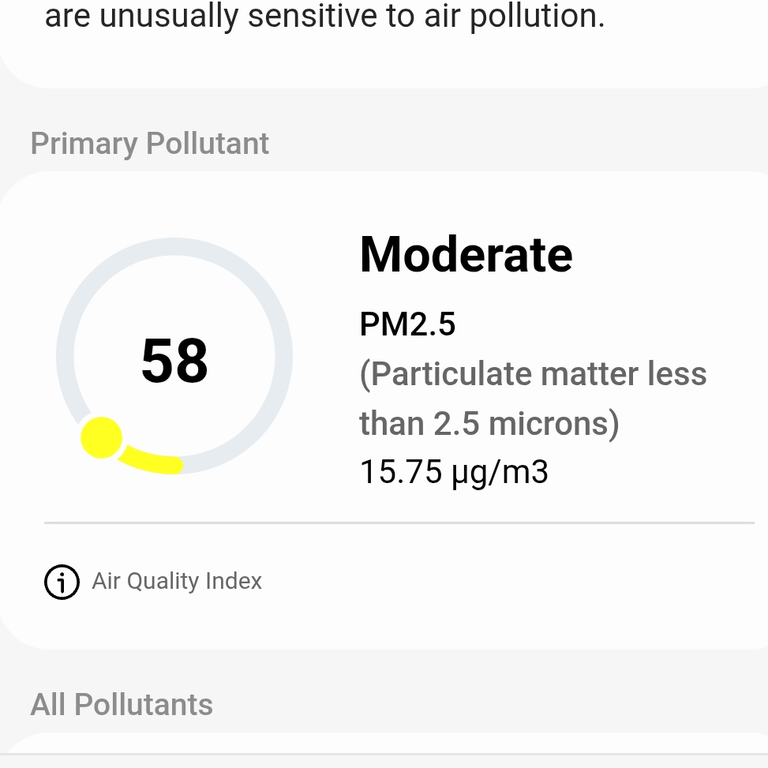Screen dimensions: 768x768
Task: Open the All Pollutants section header
Action: 121,705
